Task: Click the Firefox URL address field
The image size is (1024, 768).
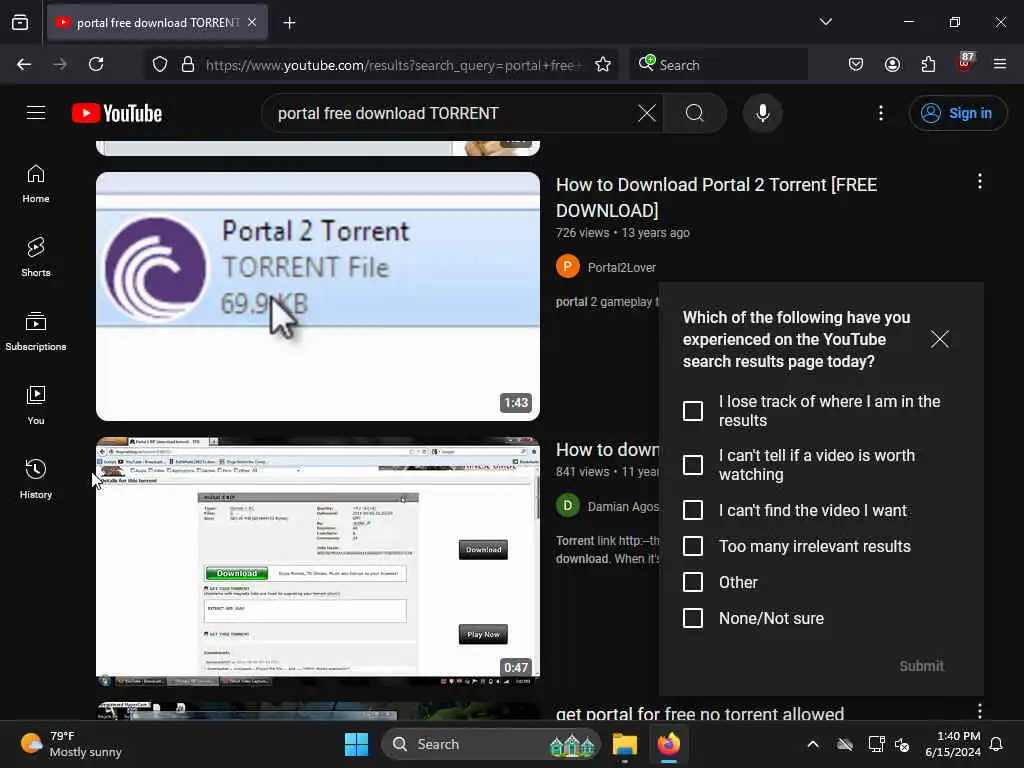Action: pos(392,65)
